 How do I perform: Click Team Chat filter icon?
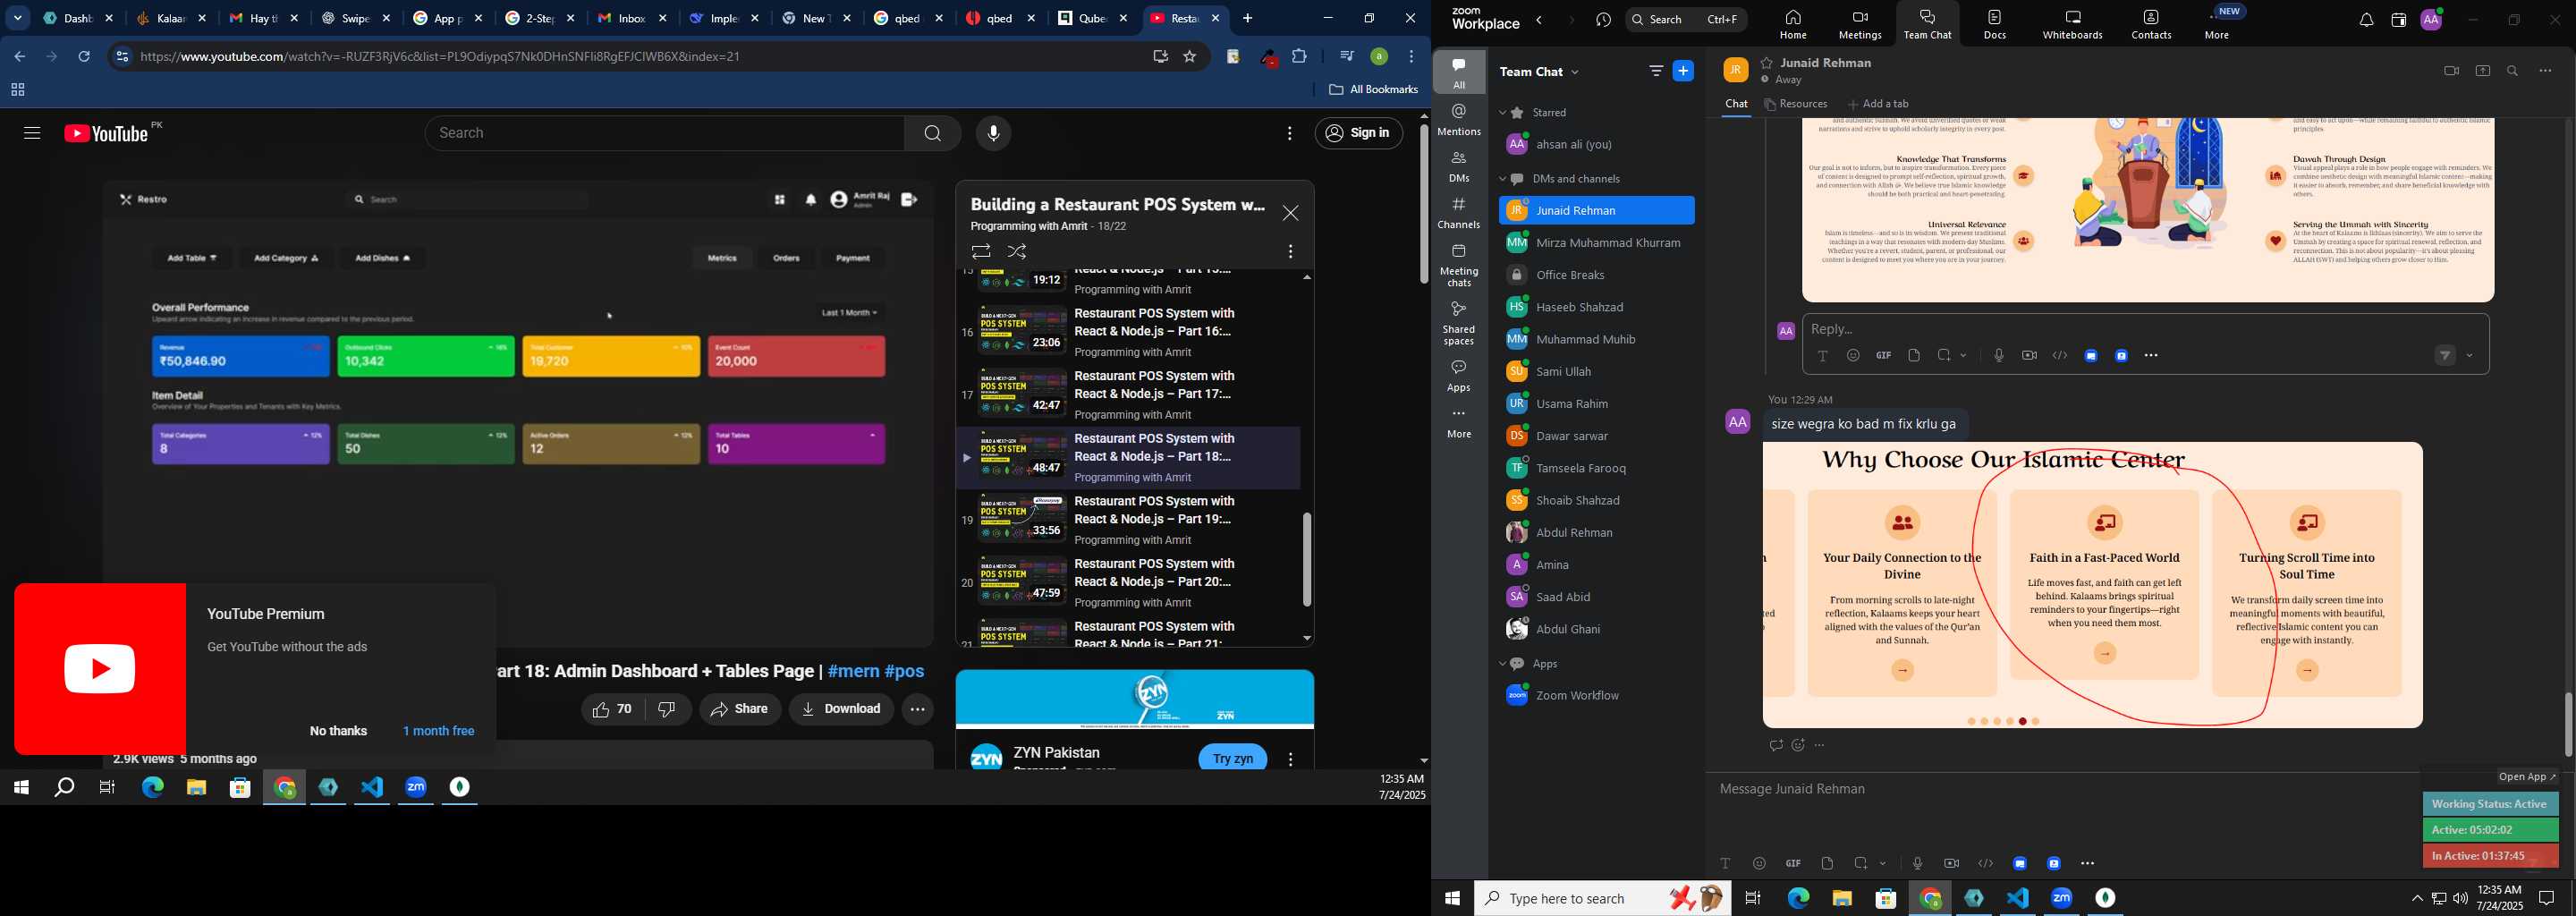[x=1656, y=71]
